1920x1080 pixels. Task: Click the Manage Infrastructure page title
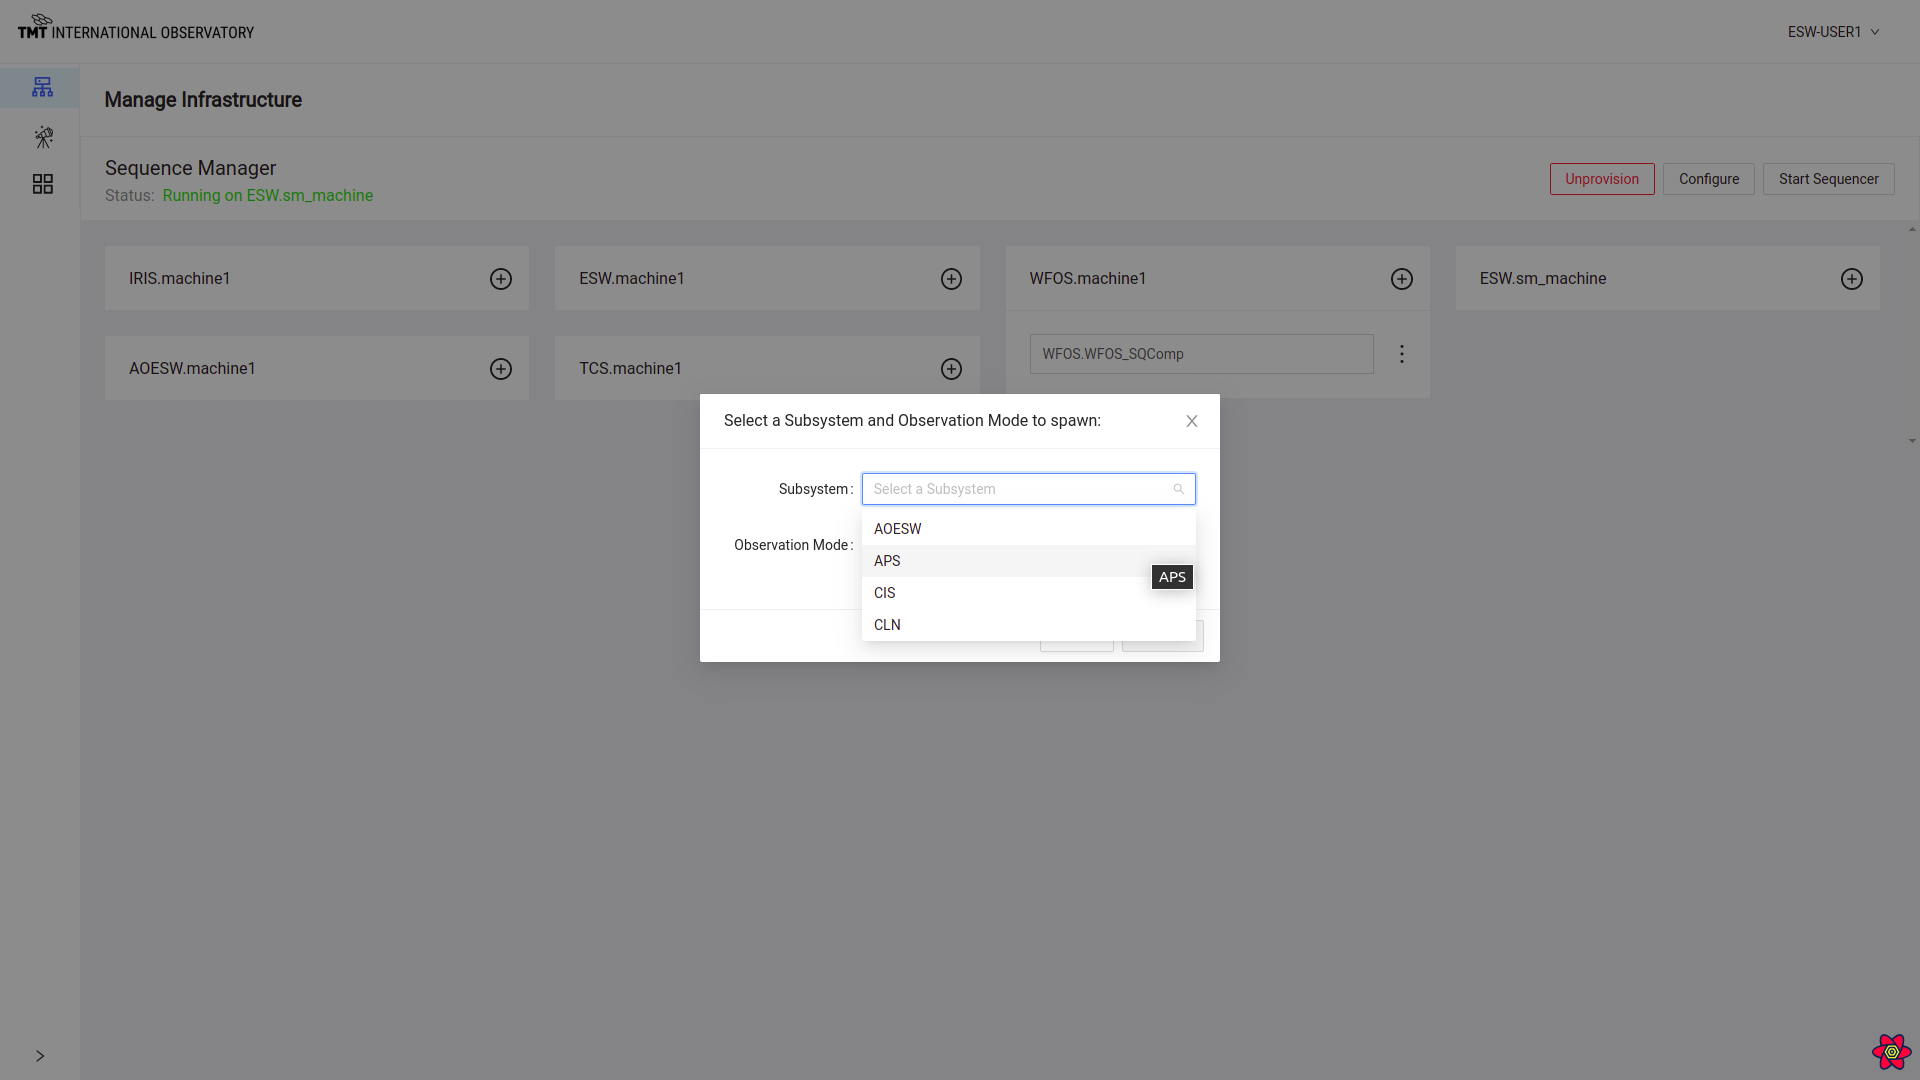tap(203, 100)
